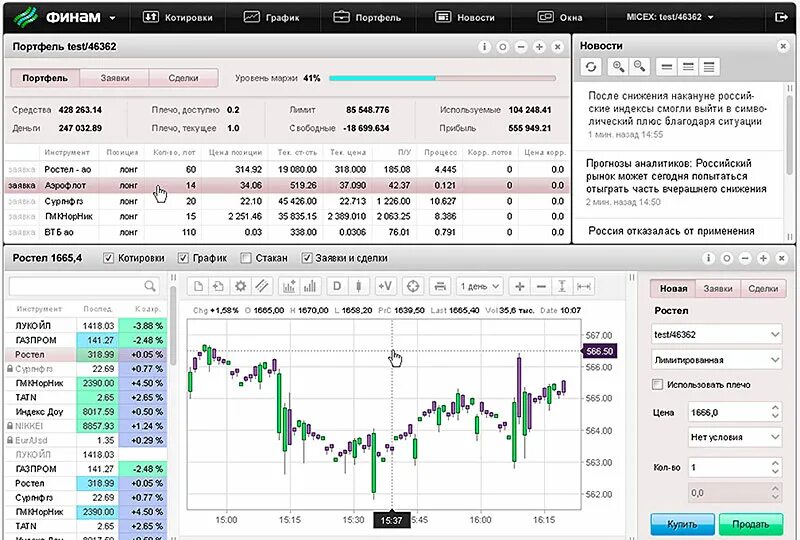This screenshot has width=800, height=540.
Task: Switch news to four-line dense view
Action: click(x=709, y=67)
